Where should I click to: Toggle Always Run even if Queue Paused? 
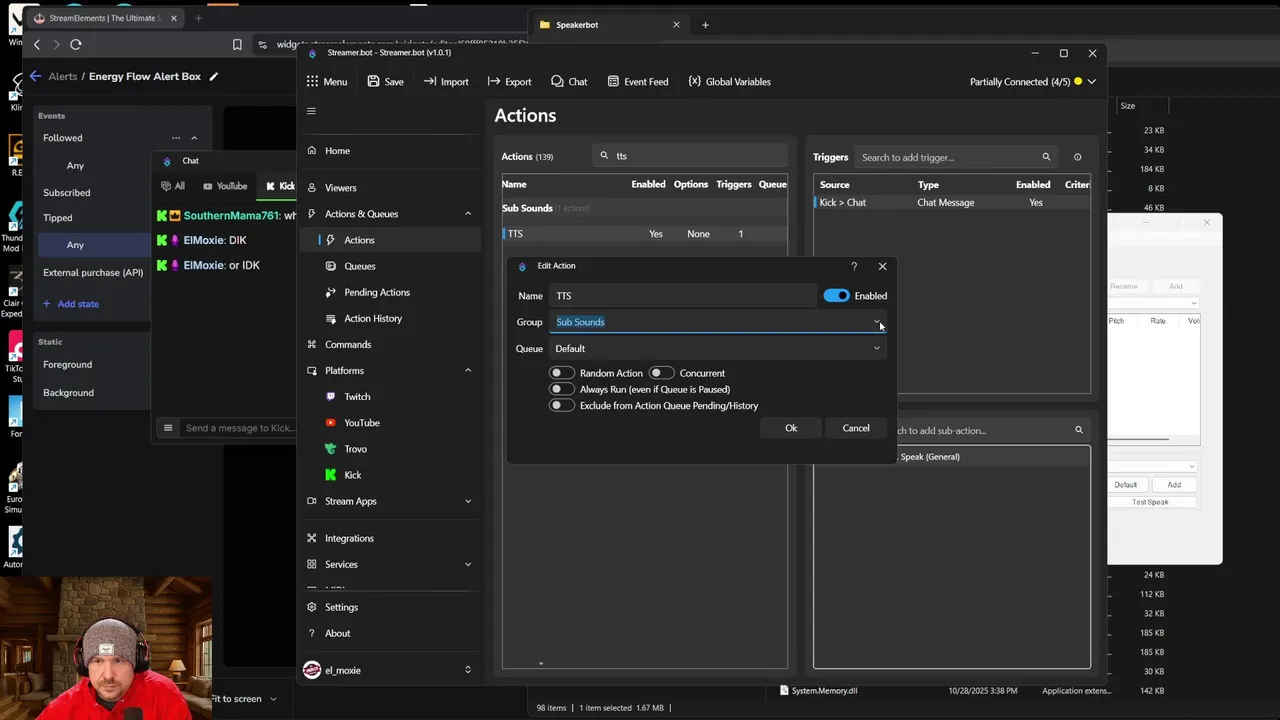pyautogui.click(x=562, y=389)
